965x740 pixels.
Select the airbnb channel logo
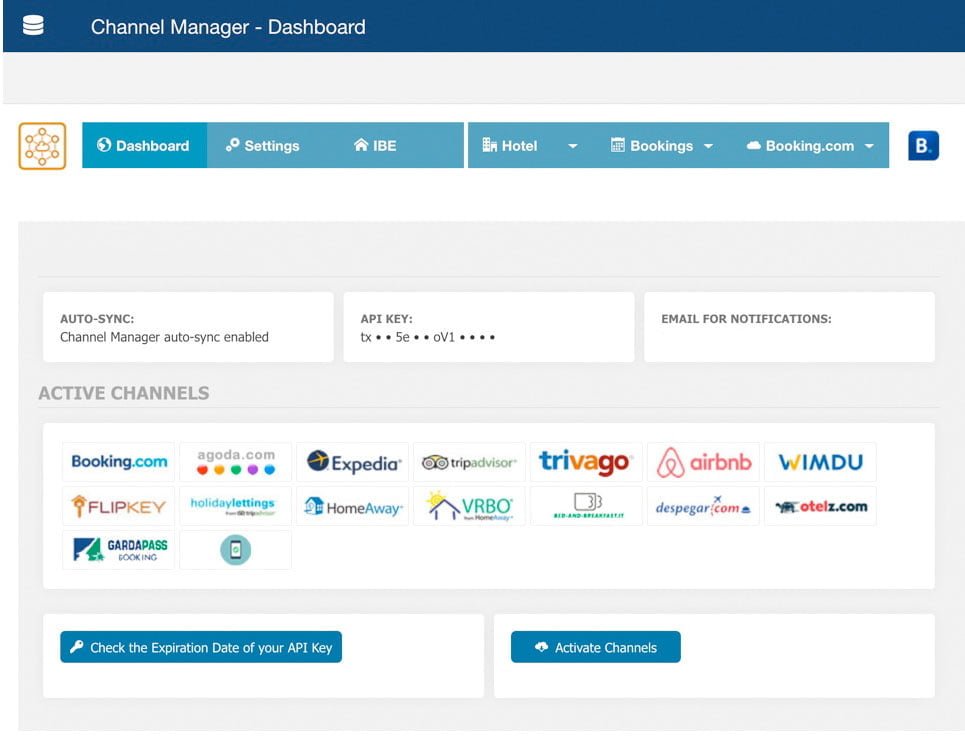coord(703,462)
